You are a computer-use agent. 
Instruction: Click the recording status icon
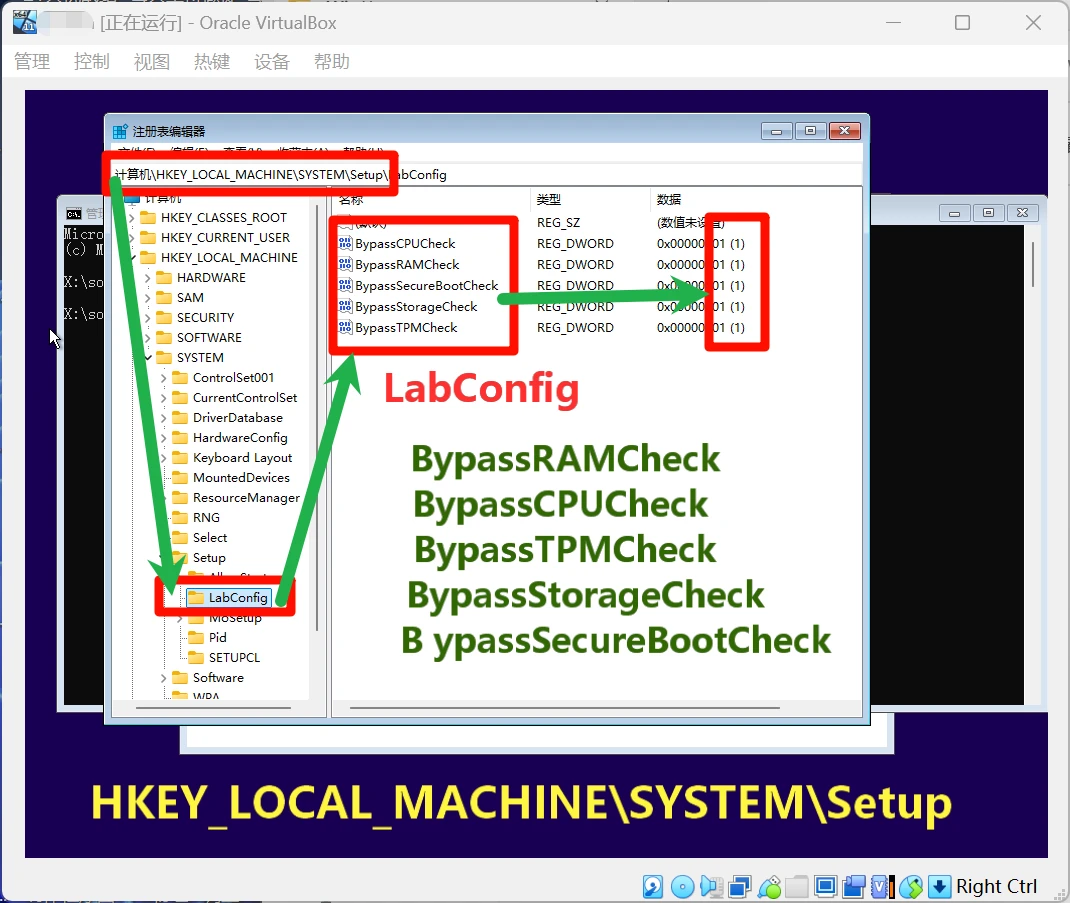[854, 887]
